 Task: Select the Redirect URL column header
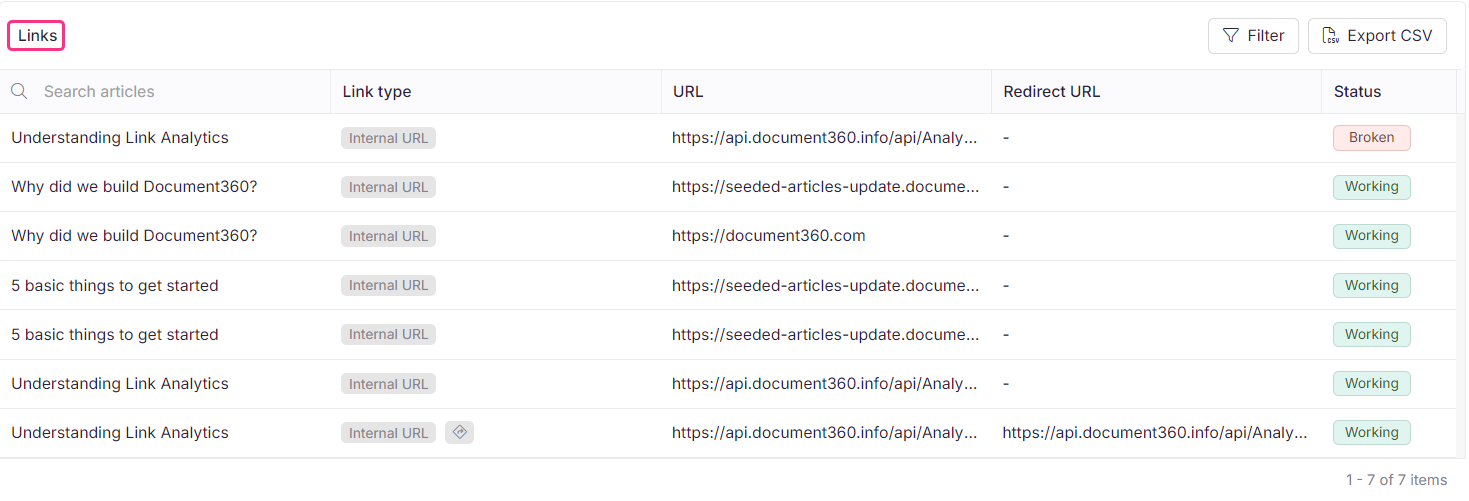(x=1051, y=91)
